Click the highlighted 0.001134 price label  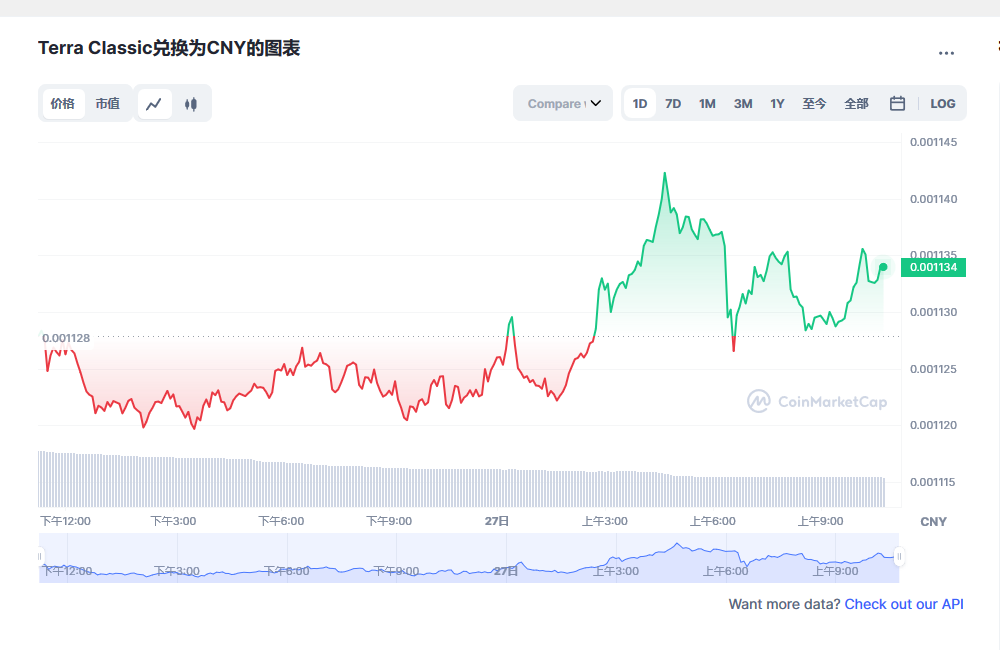932,267
